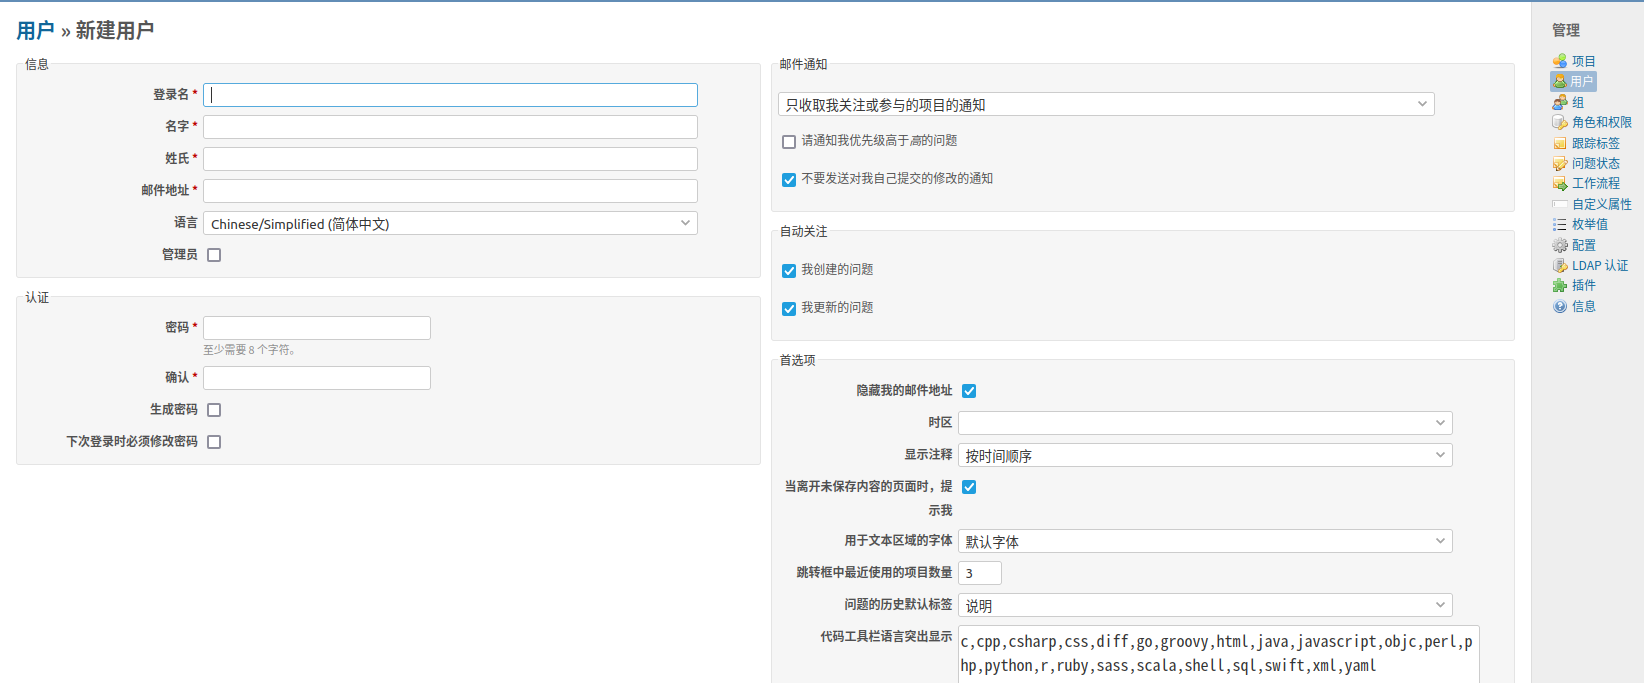Click the 组 group icon in sidebar
The width and height of the screenshot is (1644, 683).
pyautogui.click(x=1559, y=102)
